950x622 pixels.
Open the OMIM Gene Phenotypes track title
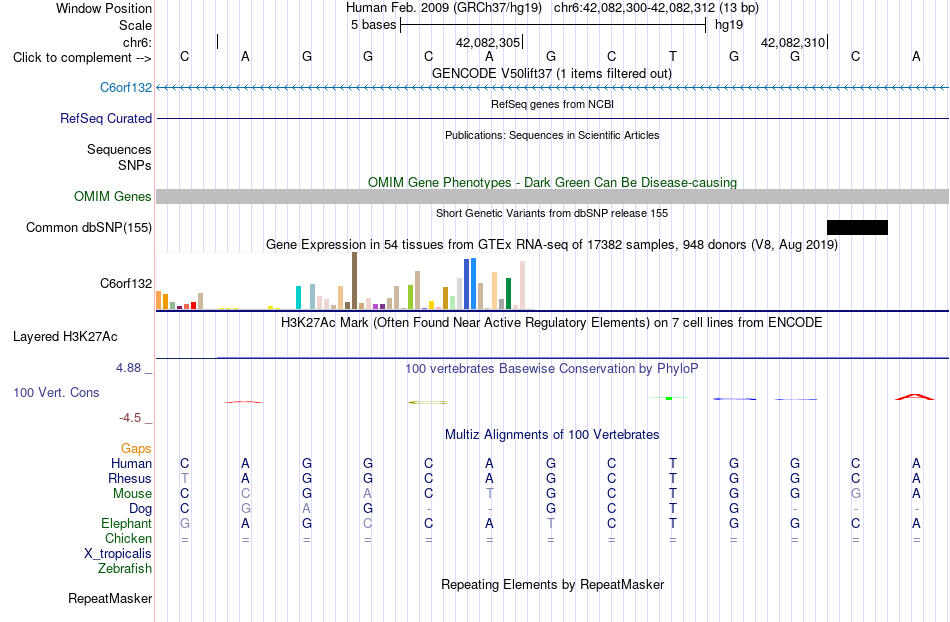[x=553, y=182]
